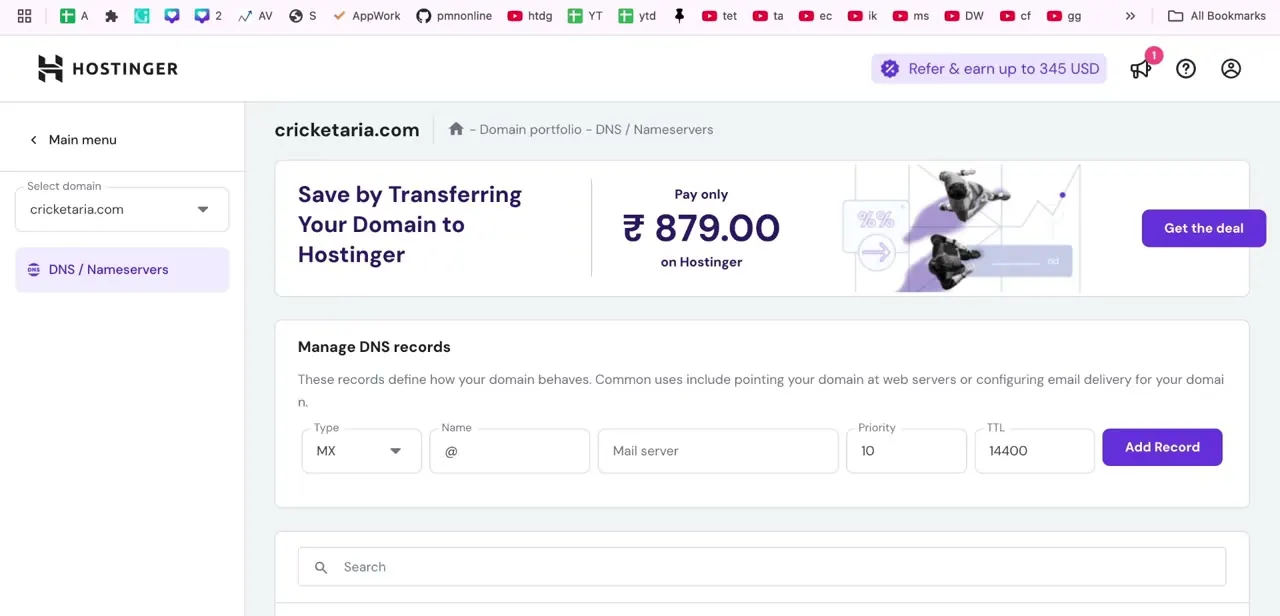Image resolution: width=1280 pixels, height=616 pixels.
Task: Open the user account profile icon
Action: [x=1231, y=68]
